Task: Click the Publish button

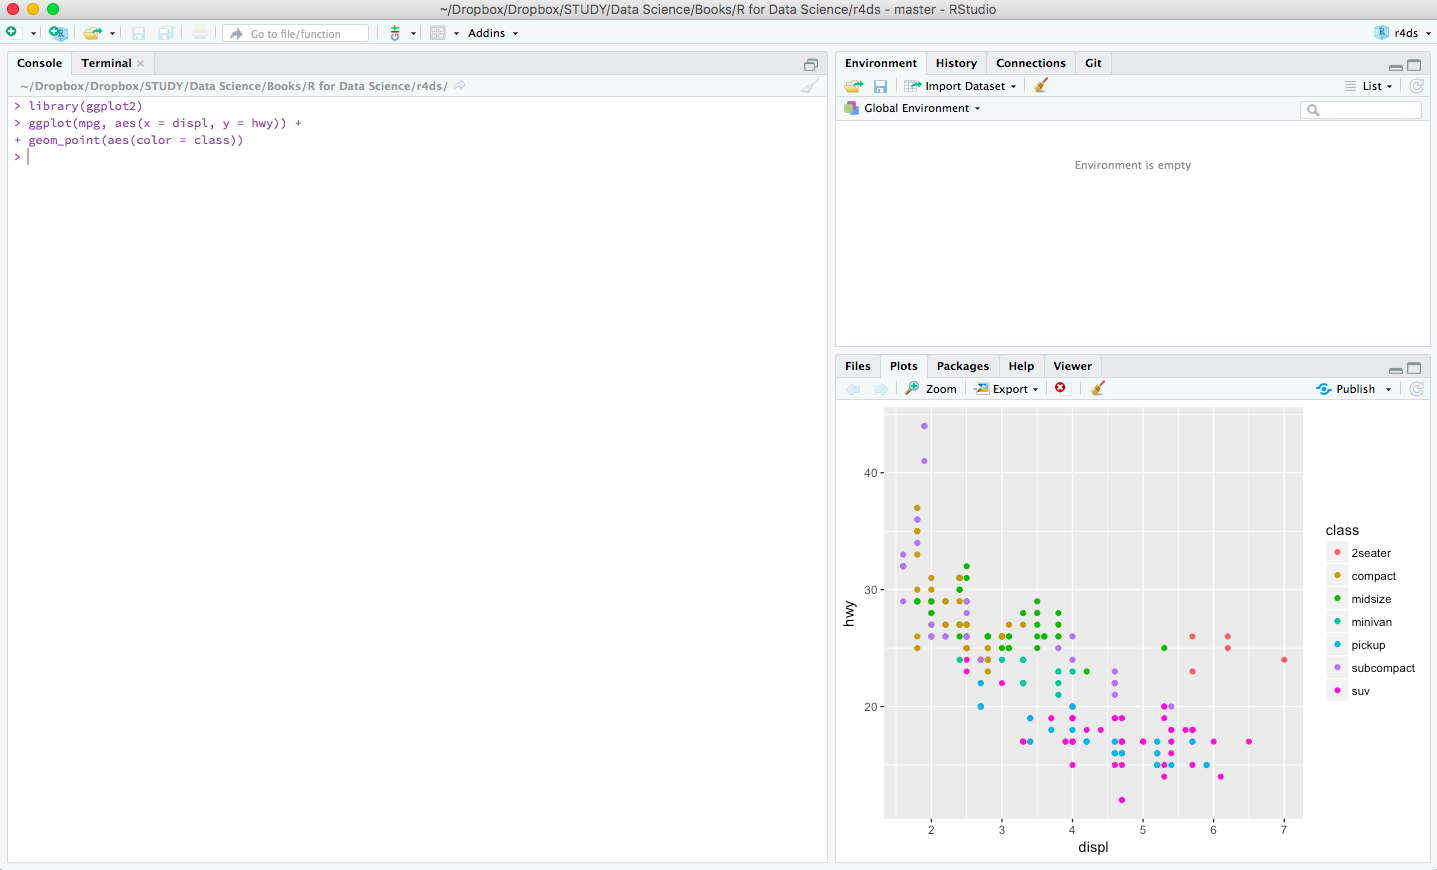Action: coord(1346,389)
